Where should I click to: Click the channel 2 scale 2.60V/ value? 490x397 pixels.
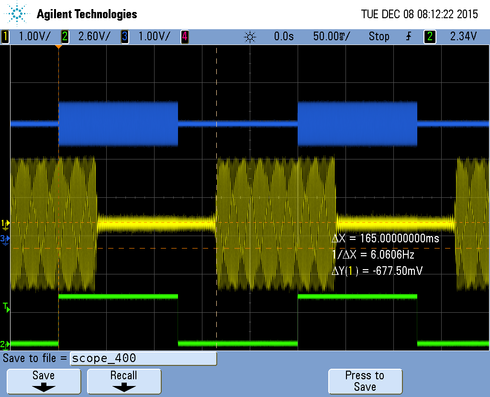tap(94, 36)
